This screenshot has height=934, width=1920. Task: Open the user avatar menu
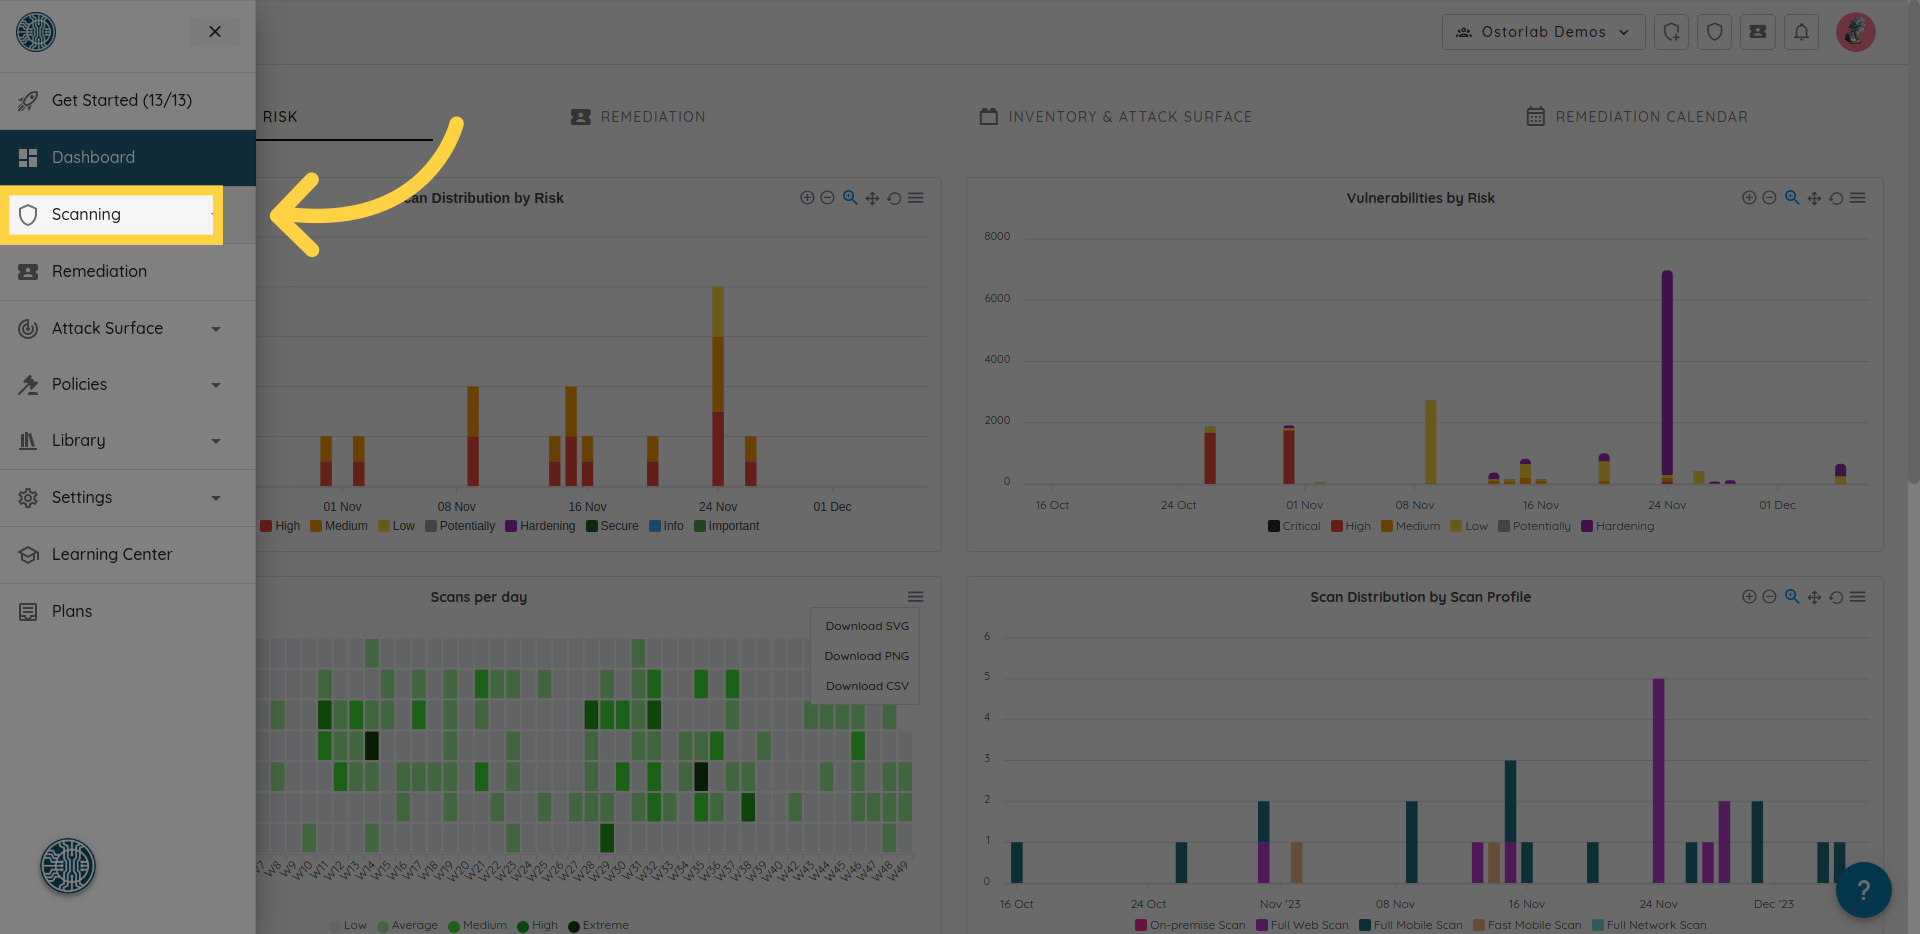1856,32
